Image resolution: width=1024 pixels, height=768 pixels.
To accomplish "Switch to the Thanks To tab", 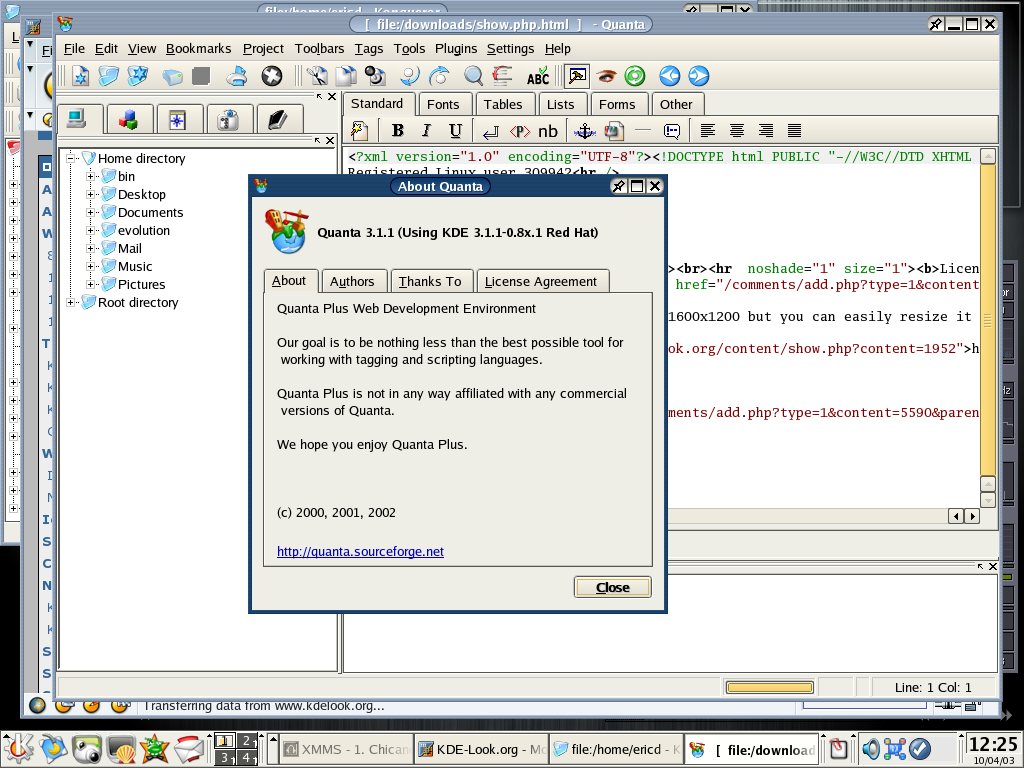I will point(430,281).
